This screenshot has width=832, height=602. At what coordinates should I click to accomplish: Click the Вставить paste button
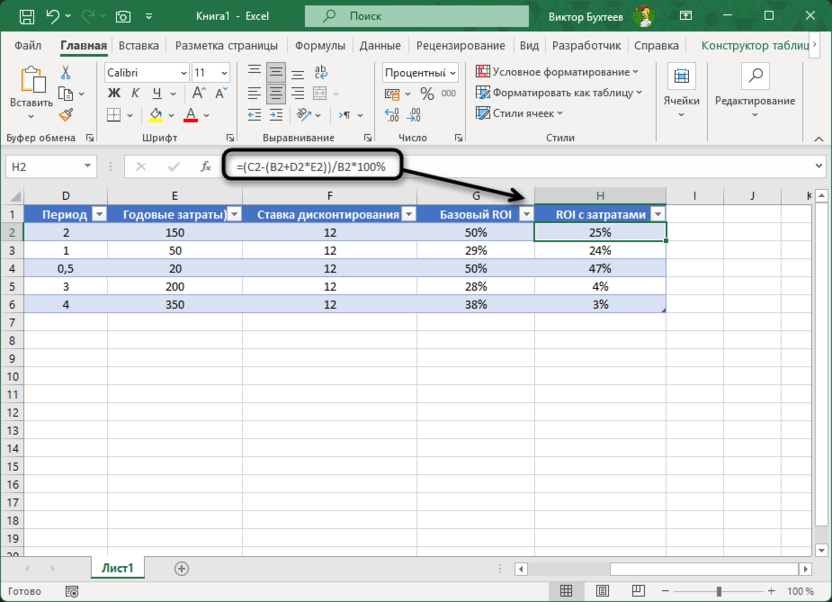pyautogui.click(x=31, y=90)
